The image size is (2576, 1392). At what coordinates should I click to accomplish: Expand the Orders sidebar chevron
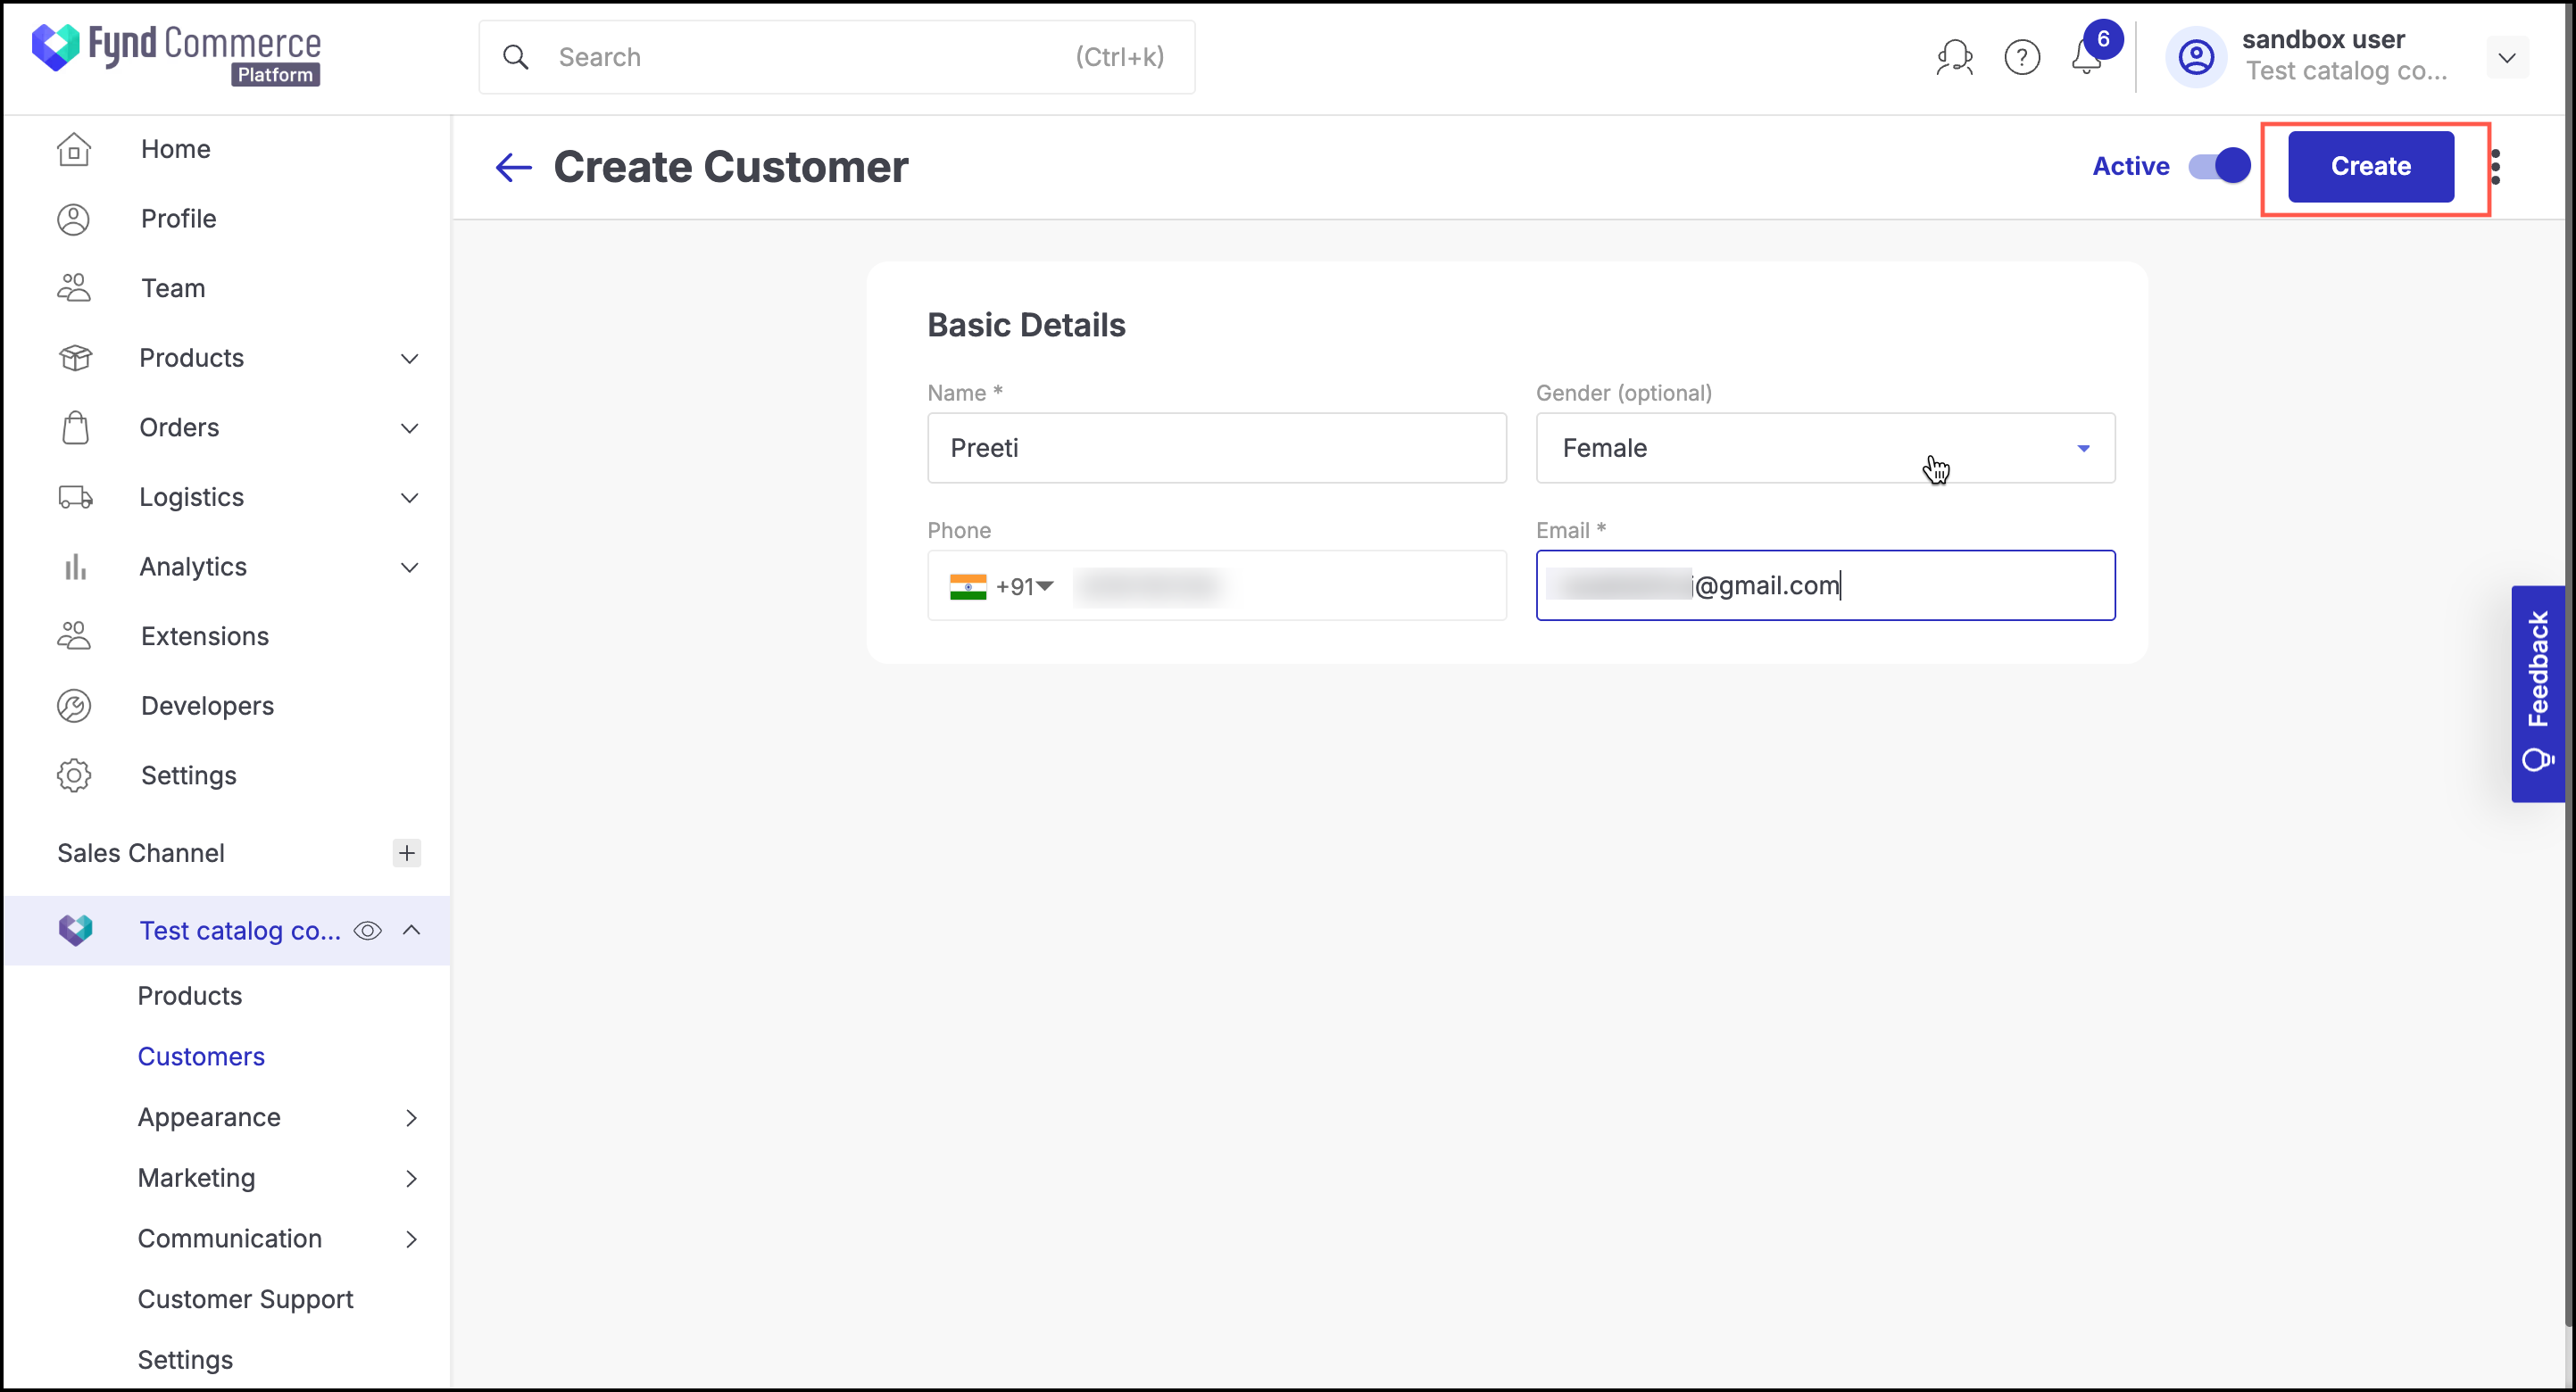[x=409, y=428]
